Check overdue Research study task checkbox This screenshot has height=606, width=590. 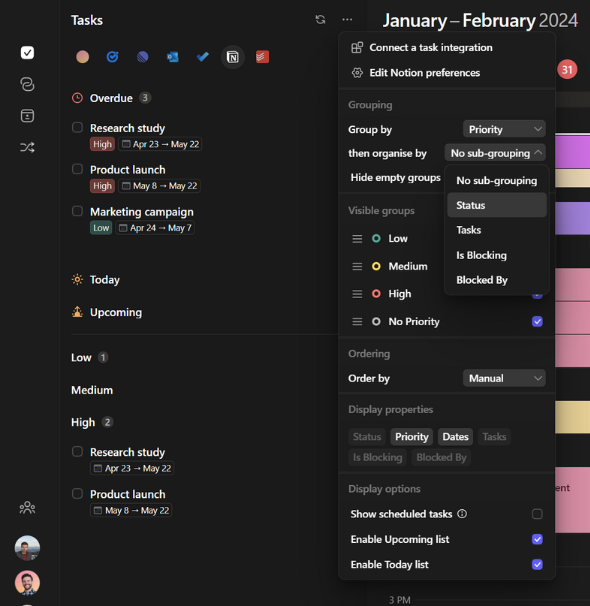coord(77,127)
